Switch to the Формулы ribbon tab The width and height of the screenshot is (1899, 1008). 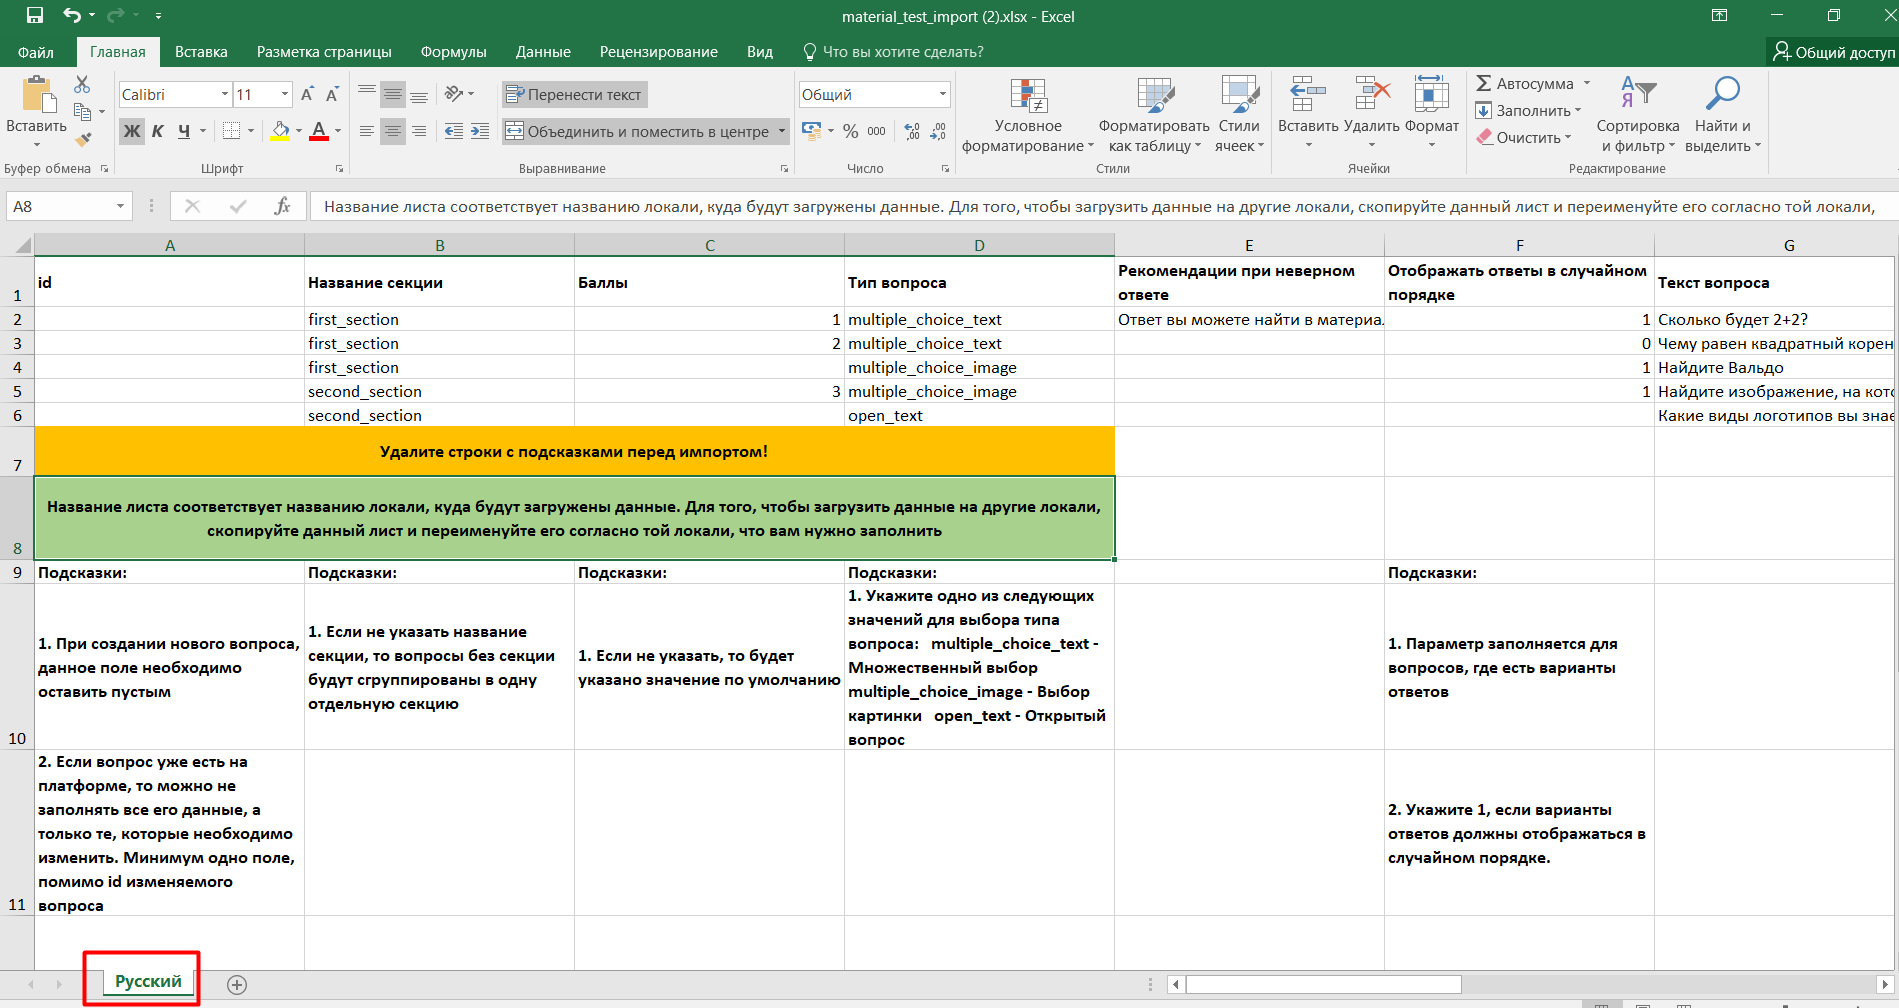[x=453, y=52]
